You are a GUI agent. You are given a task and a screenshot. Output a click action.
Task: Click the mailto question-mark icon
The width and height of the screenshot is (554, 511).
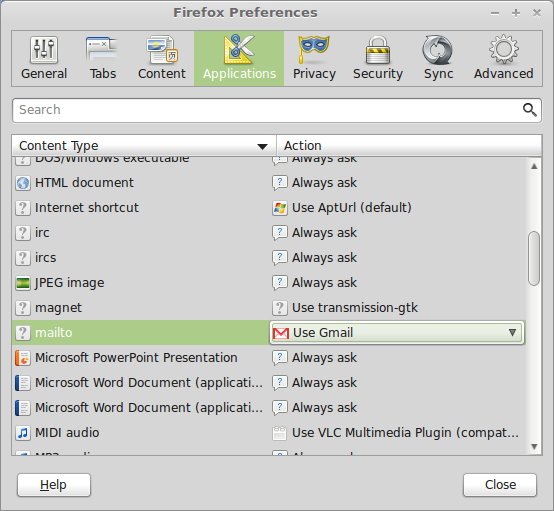point(23,333)
